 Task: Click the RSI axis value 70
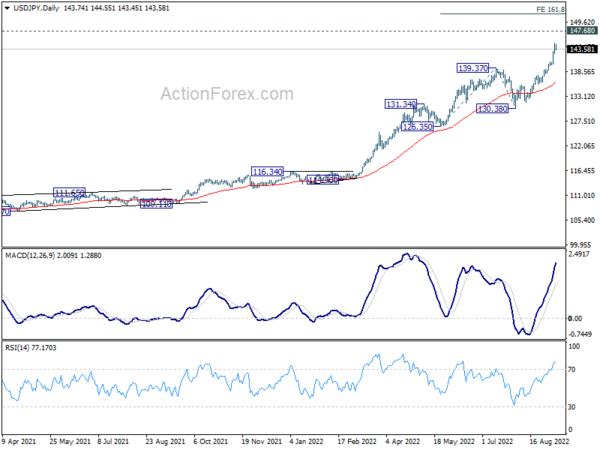(572, 370)
